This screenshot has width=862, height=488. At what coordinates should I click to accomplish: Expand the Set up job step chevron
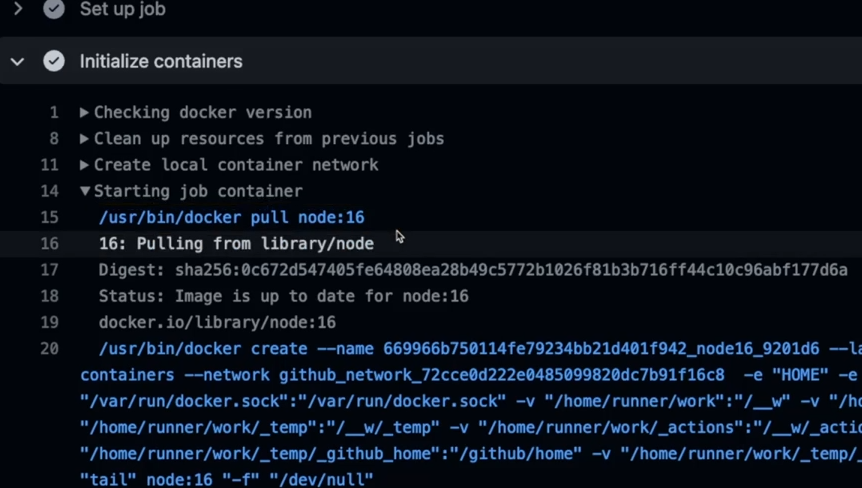[18, 9]
